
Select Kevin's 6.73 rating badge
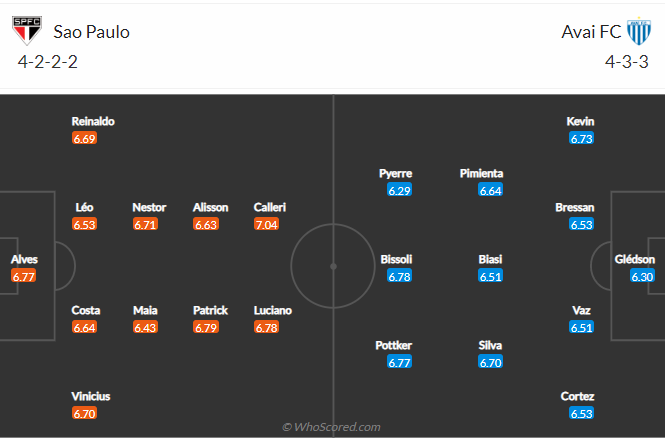(581, 138)
